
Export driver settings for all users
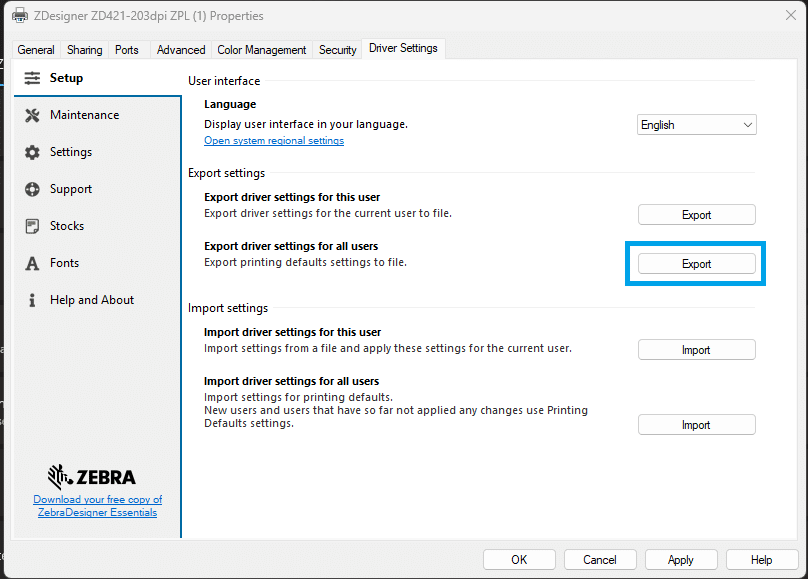tap(697, 264)
